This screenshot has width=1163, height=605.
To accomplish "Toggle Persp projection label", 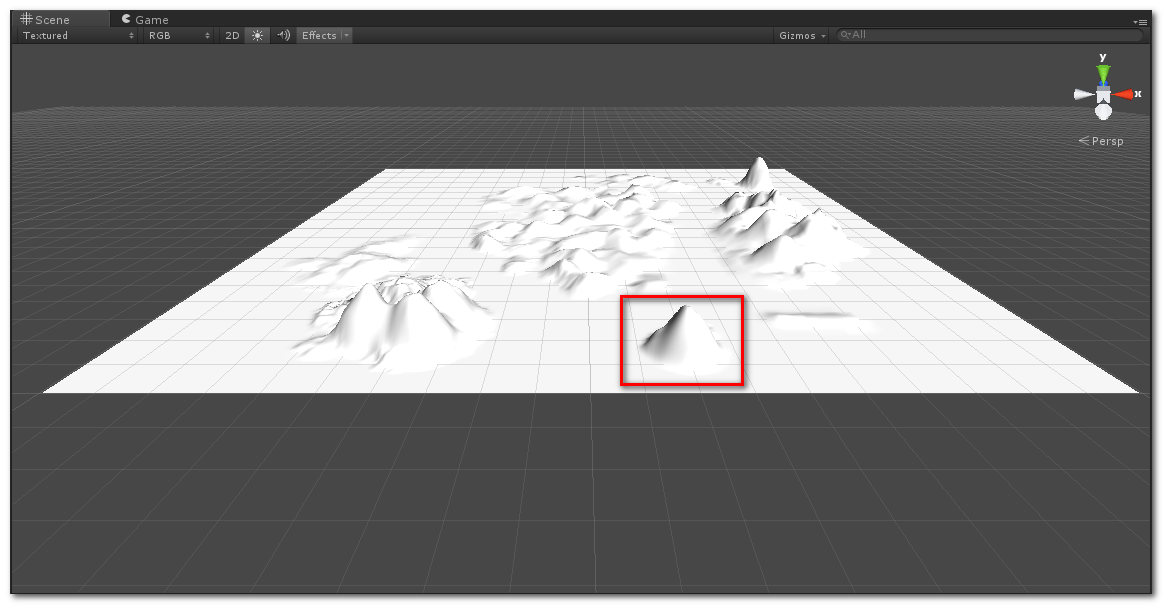I will click(x=1101, y=141).
